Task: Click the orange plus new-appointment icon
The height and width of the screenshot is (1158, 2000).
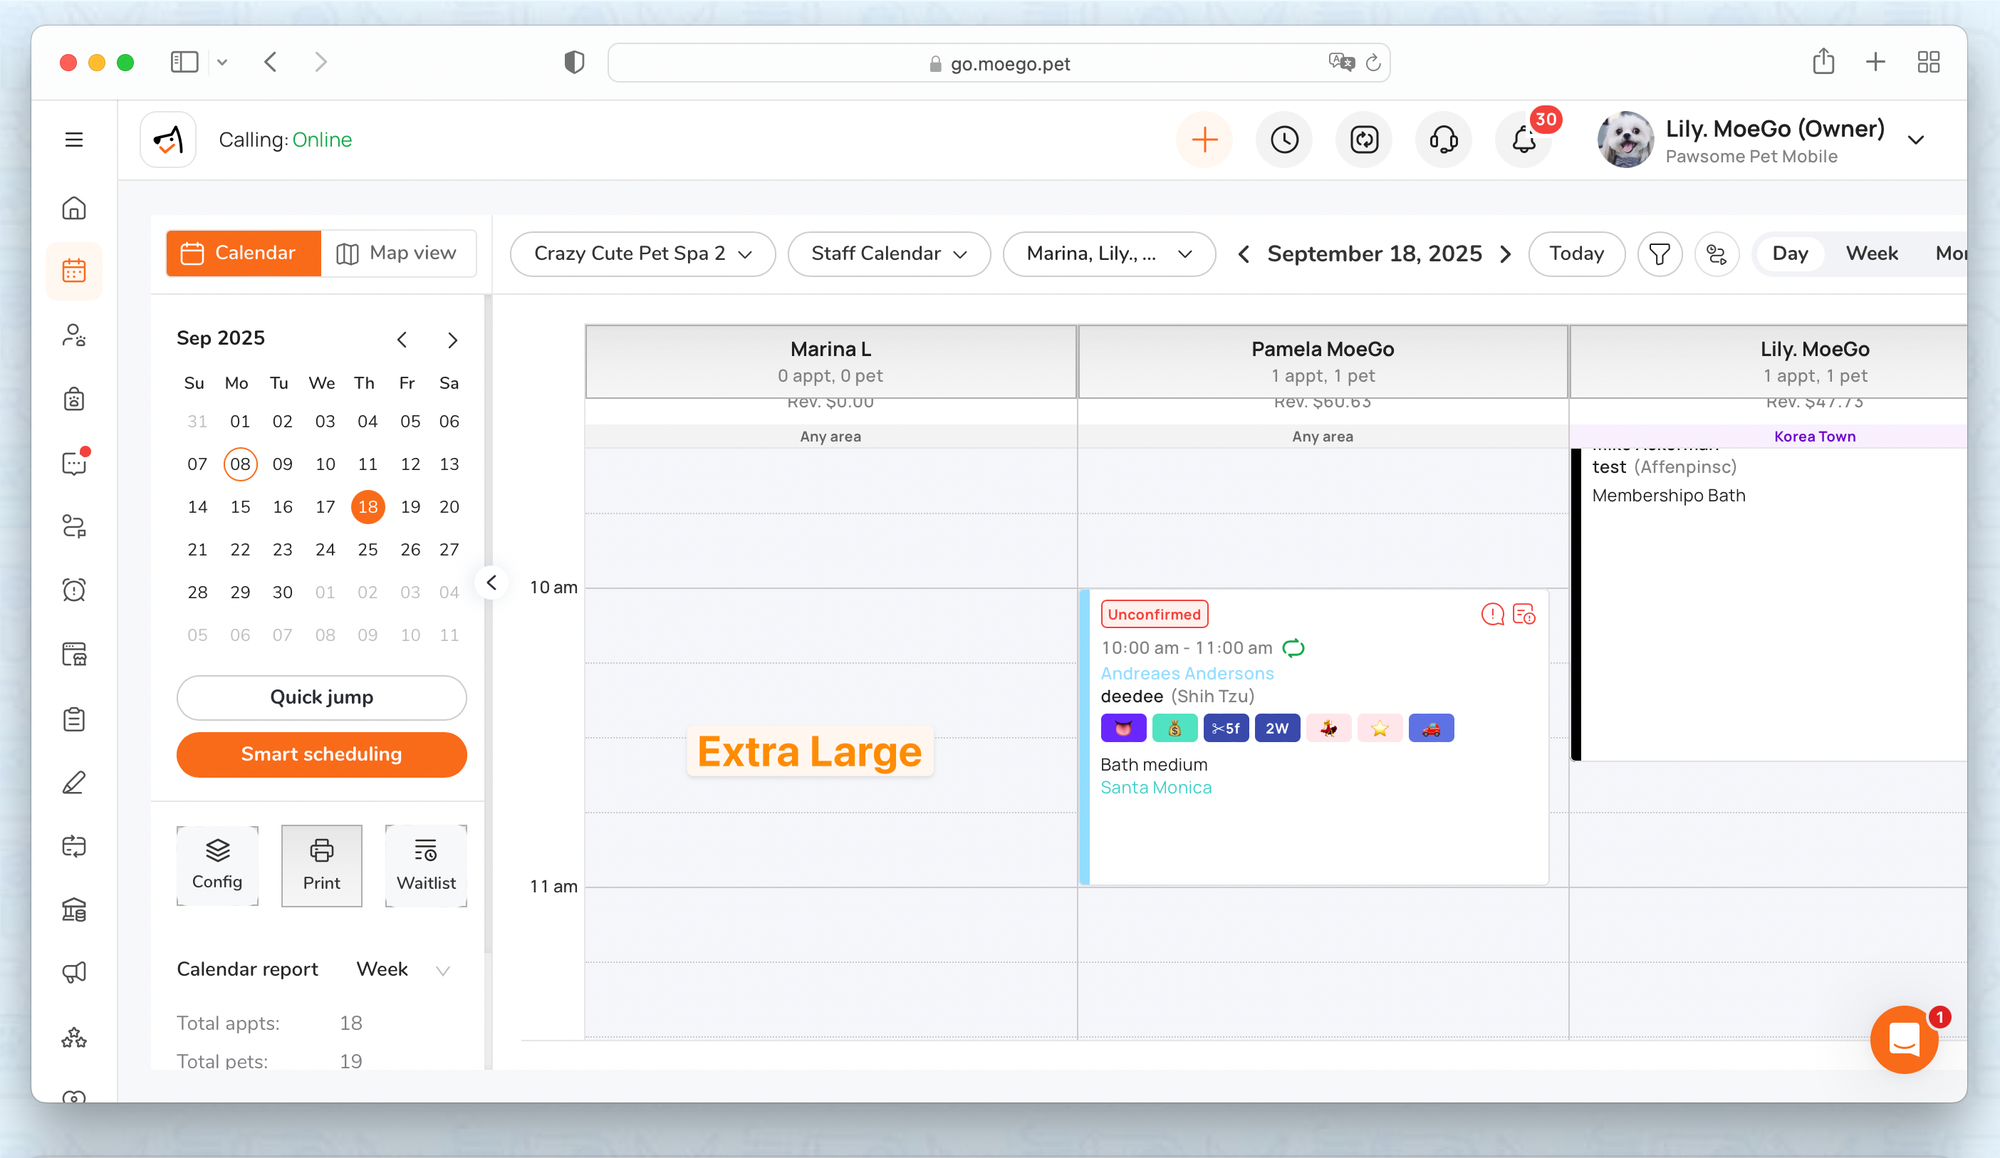Action: pyautogui.click(x=1204, y=140)
